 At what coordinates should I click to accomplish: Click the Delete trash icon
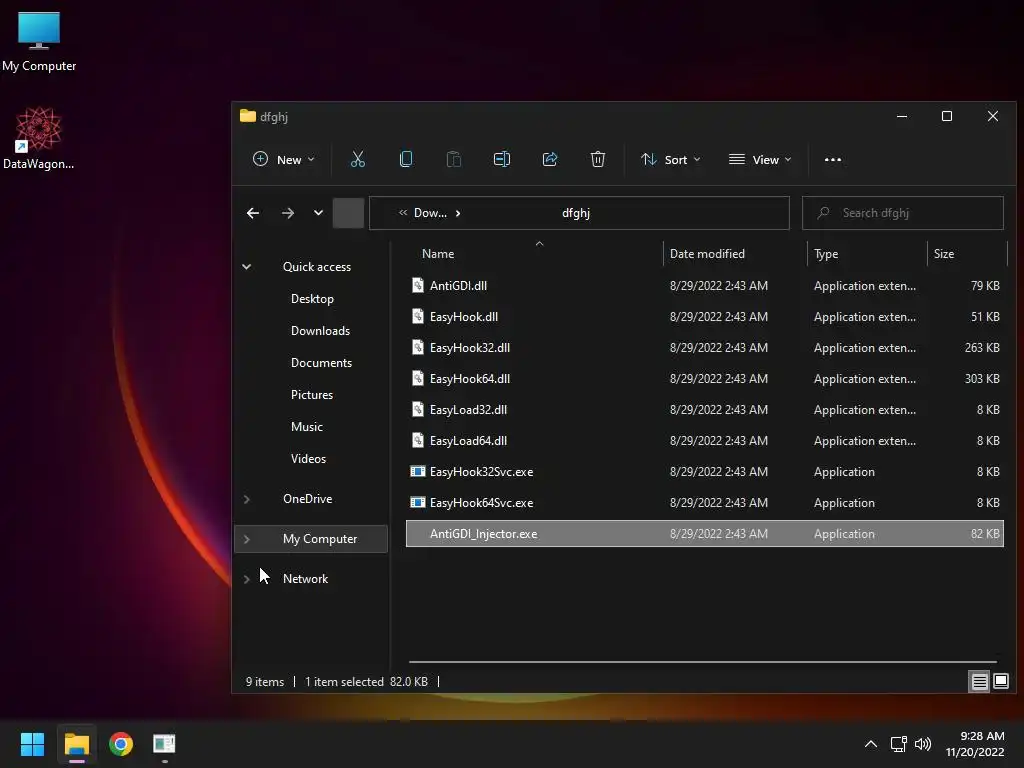click(x=598, y=159)
